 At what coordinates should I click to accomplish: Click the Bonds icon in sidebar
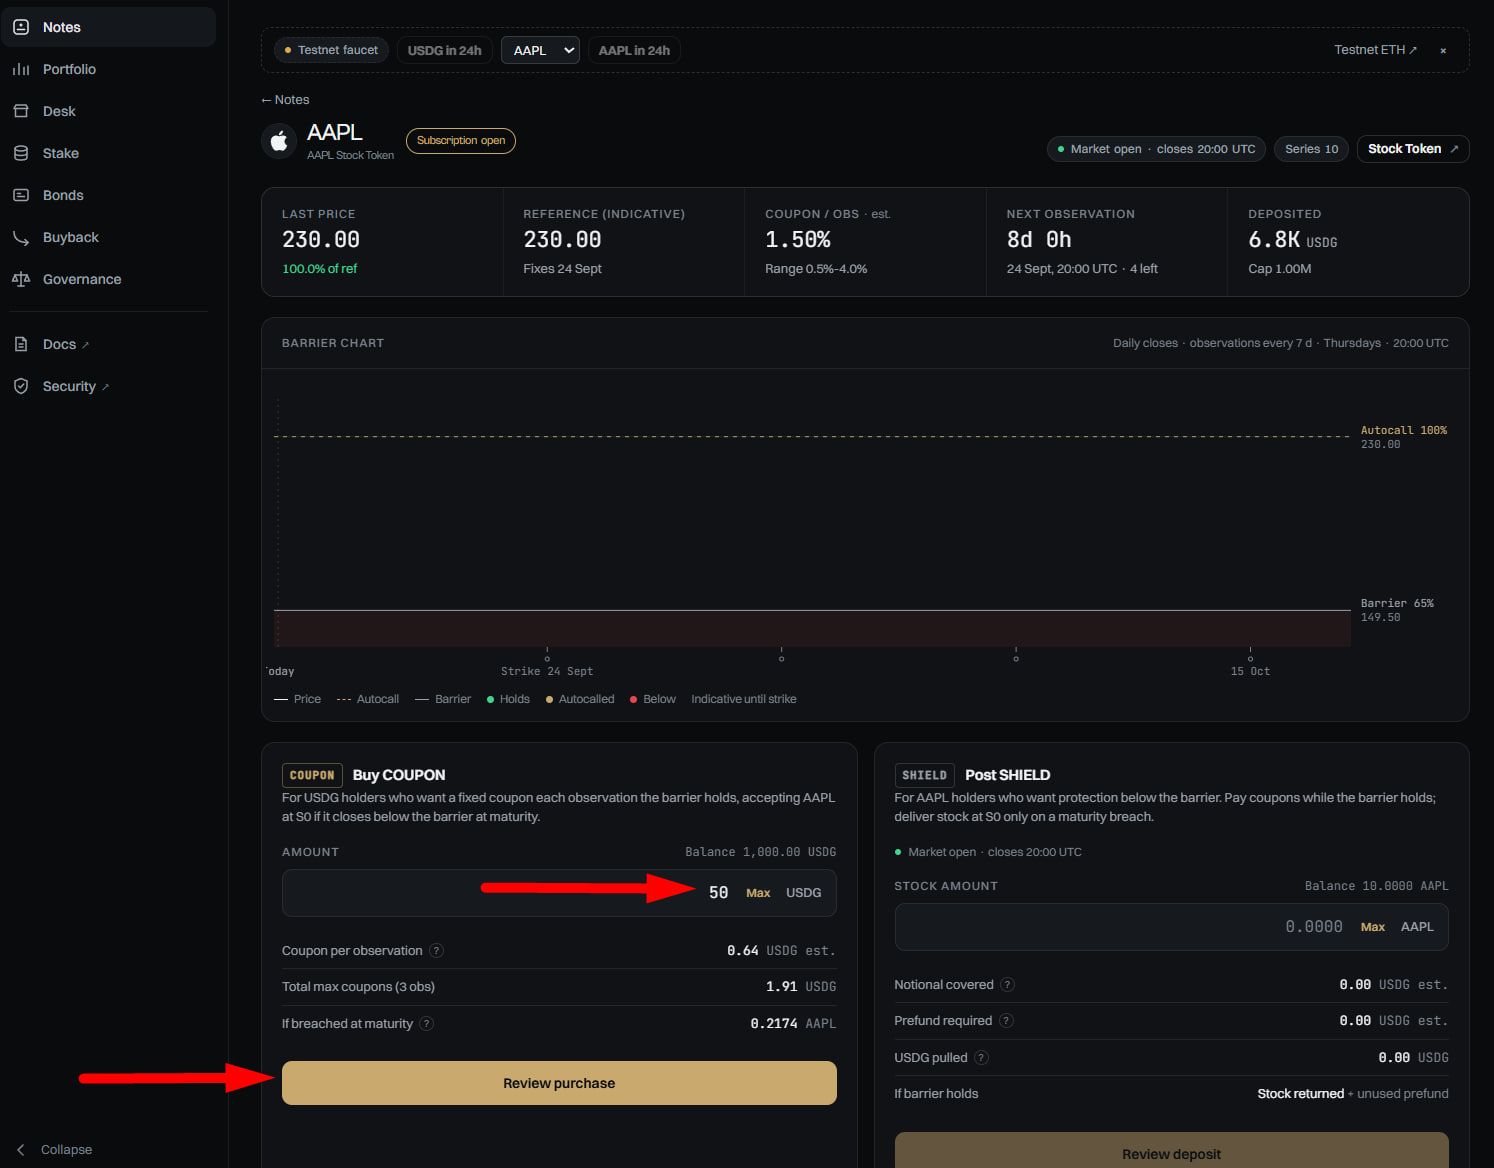21,195
